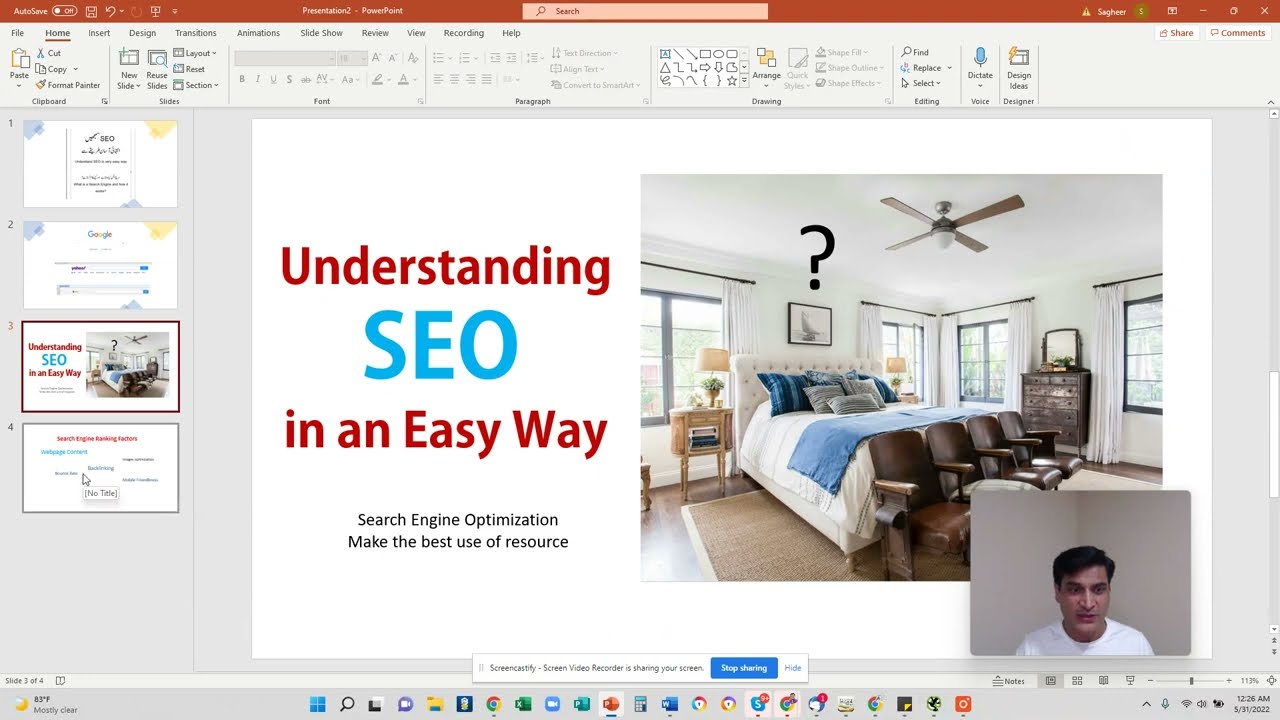
Task: Switch to Slide Sorter view in status bar
Action: coord(1077,681)
